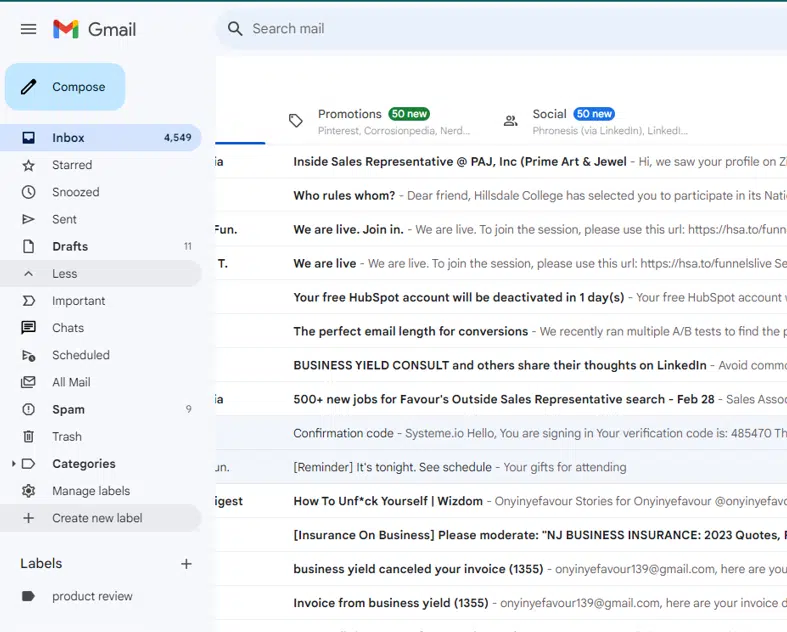The width and height of the screenshot is (787, 632).
Task: Open the product review label
Action: coord(92,596)
